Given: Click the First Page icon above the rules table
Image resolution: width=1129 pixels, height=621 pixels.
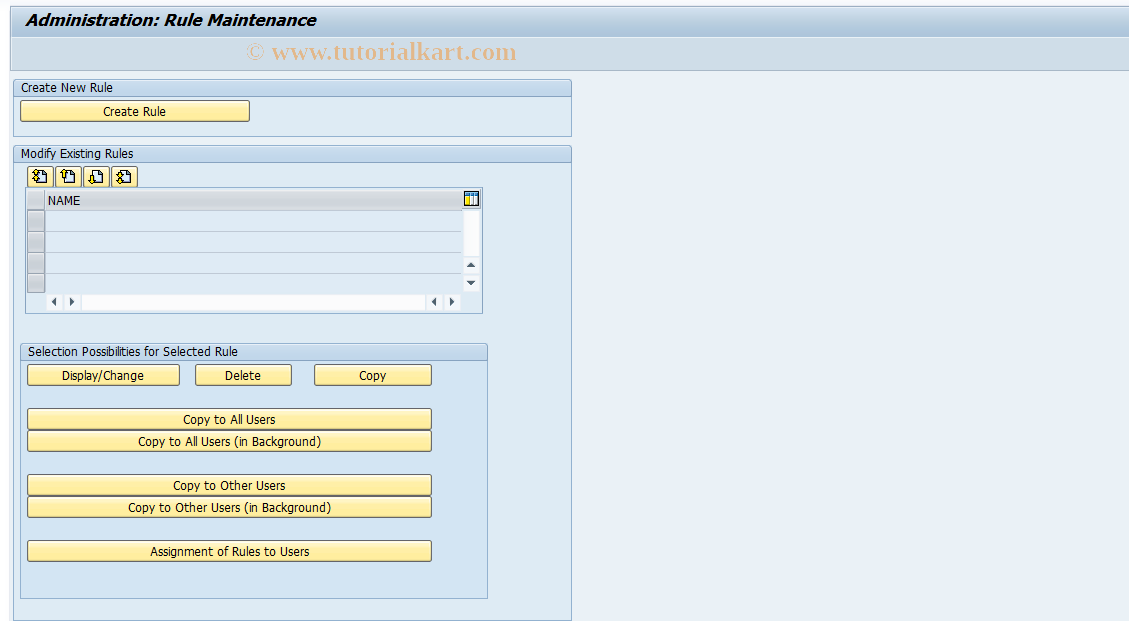Looking at the screenshot, I should (x=40, y=177).
